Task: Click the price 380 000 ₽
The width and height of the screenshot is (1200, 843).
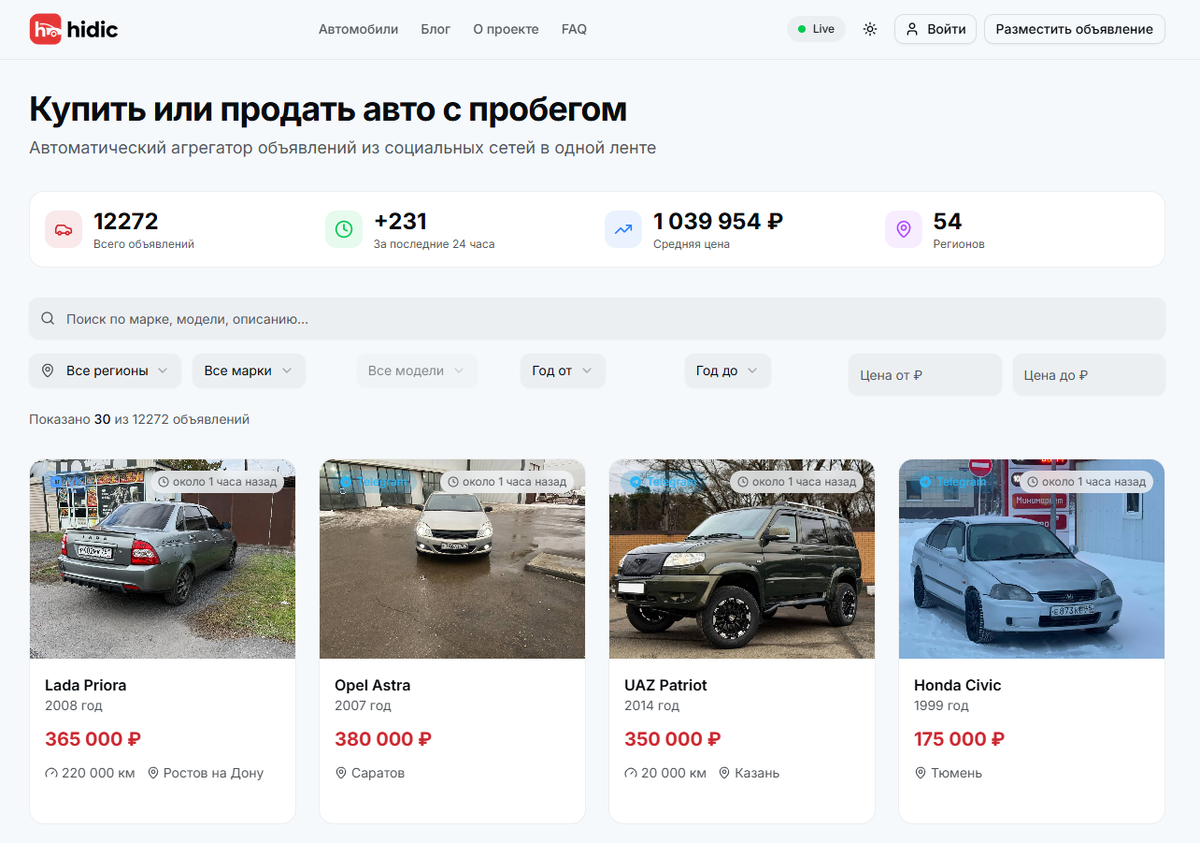Action: (383, 739)
